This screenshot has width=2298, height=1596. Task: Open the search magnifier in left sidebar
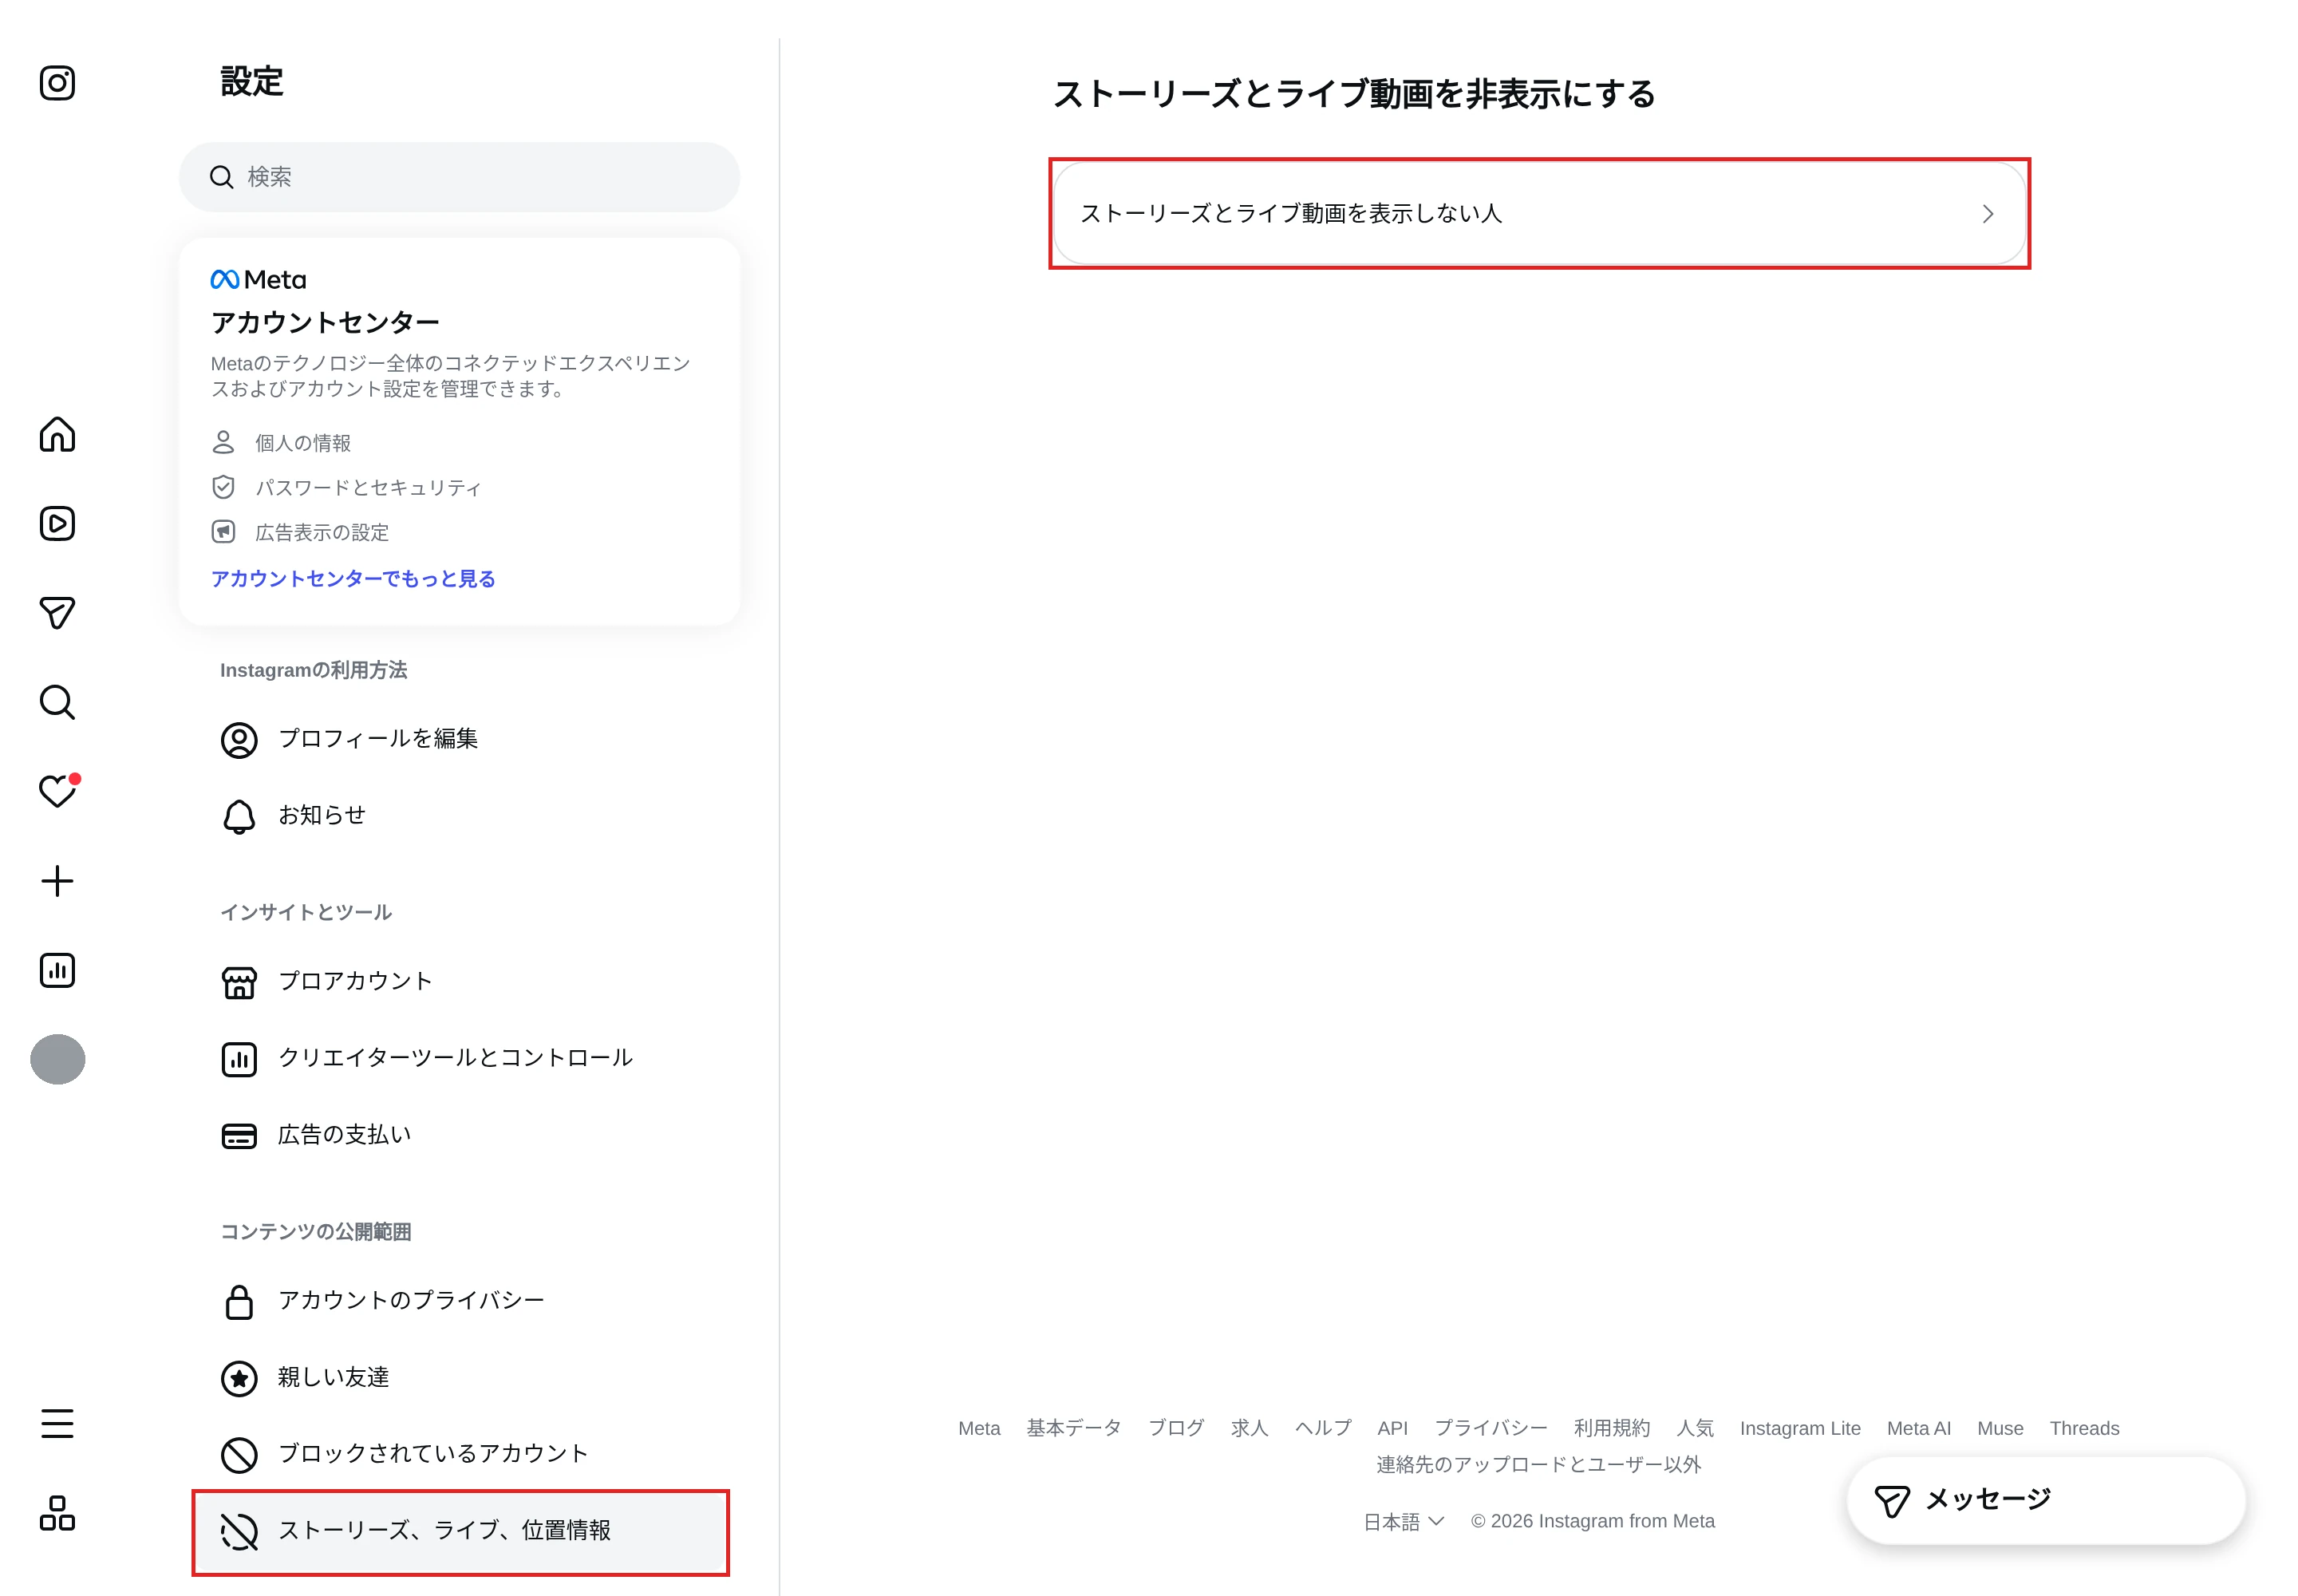click(x=57, y=702)
